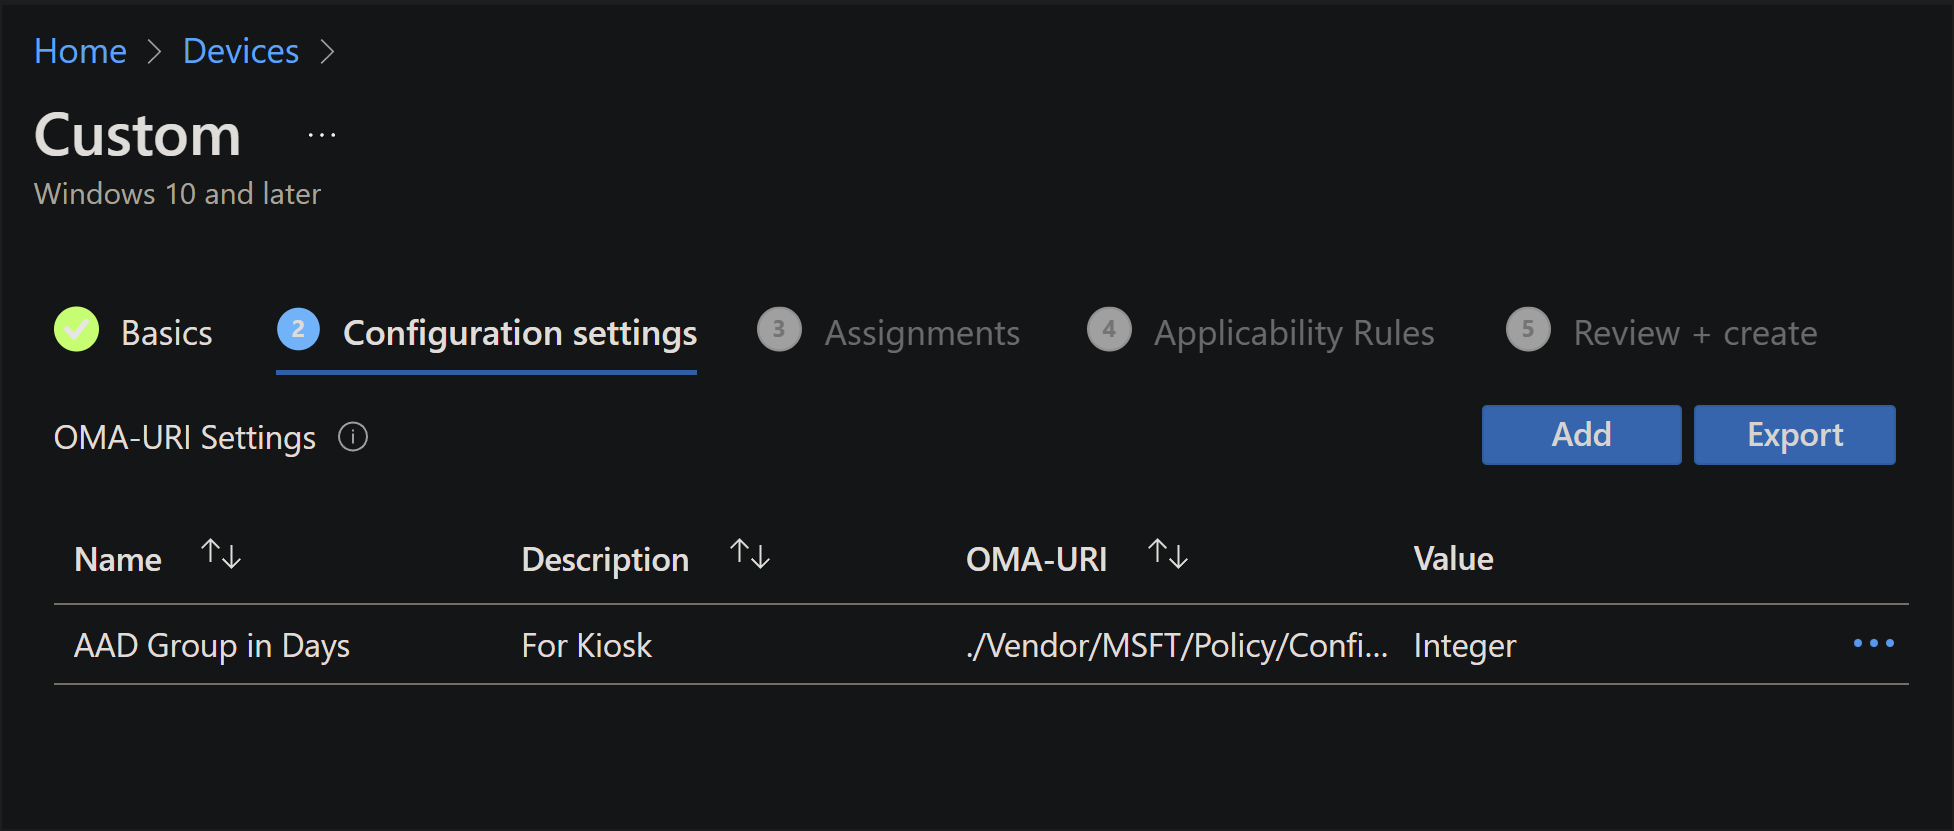Navigate to Home in the breadcrumb
This screenshot has width=1954, height=831.
[x=80, y=51]
